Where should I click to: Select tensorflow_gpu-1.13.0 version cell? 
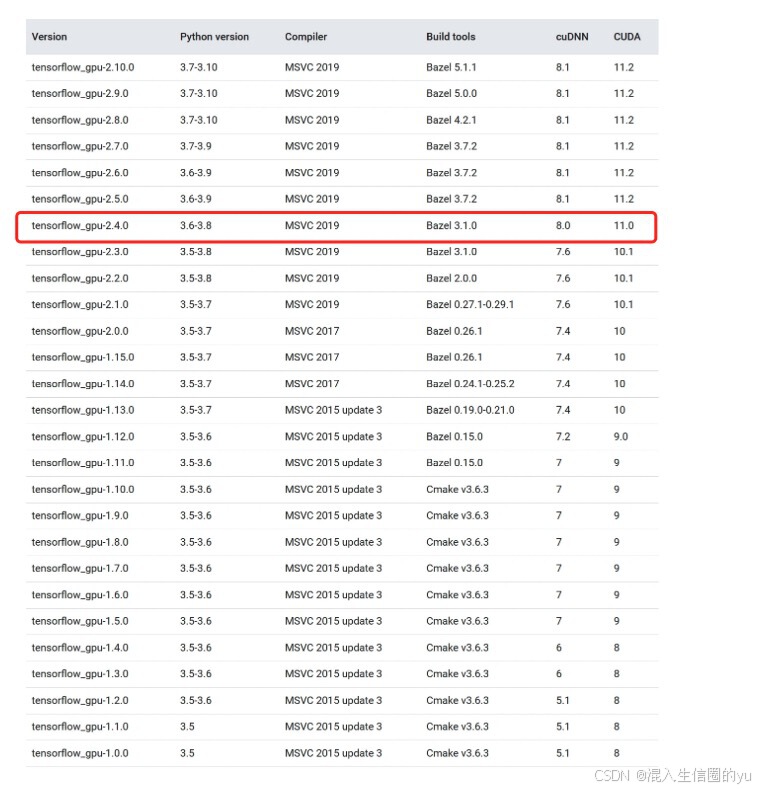83,410
